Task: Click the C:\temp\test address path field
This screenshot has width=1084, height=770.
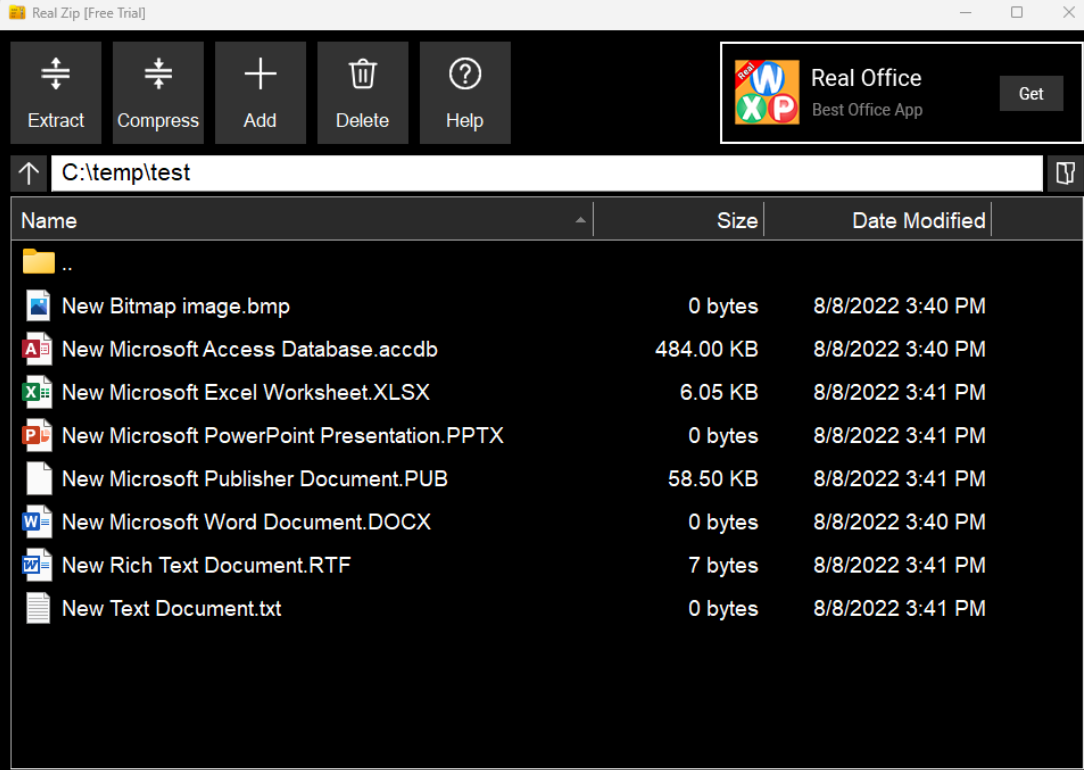Action: click(x=546, y=173)
